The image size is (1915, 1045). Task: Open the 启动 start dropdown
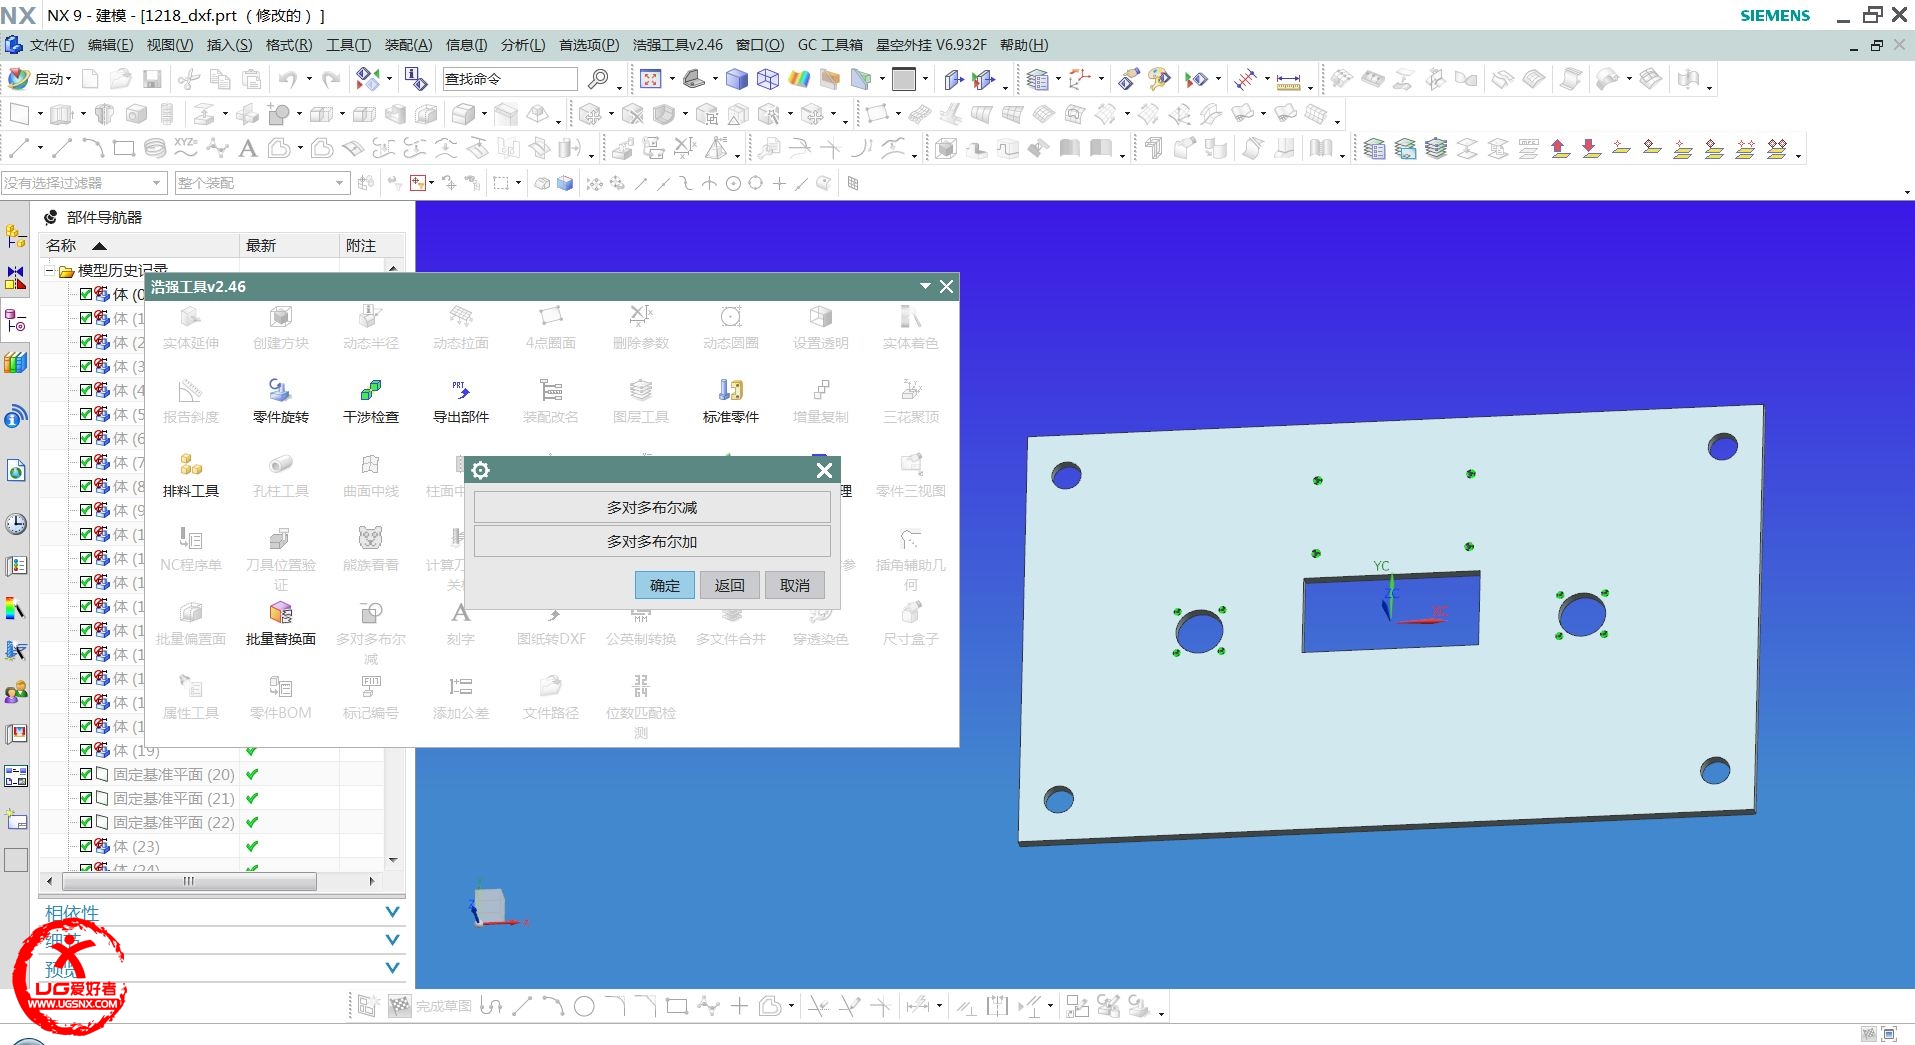41,79
